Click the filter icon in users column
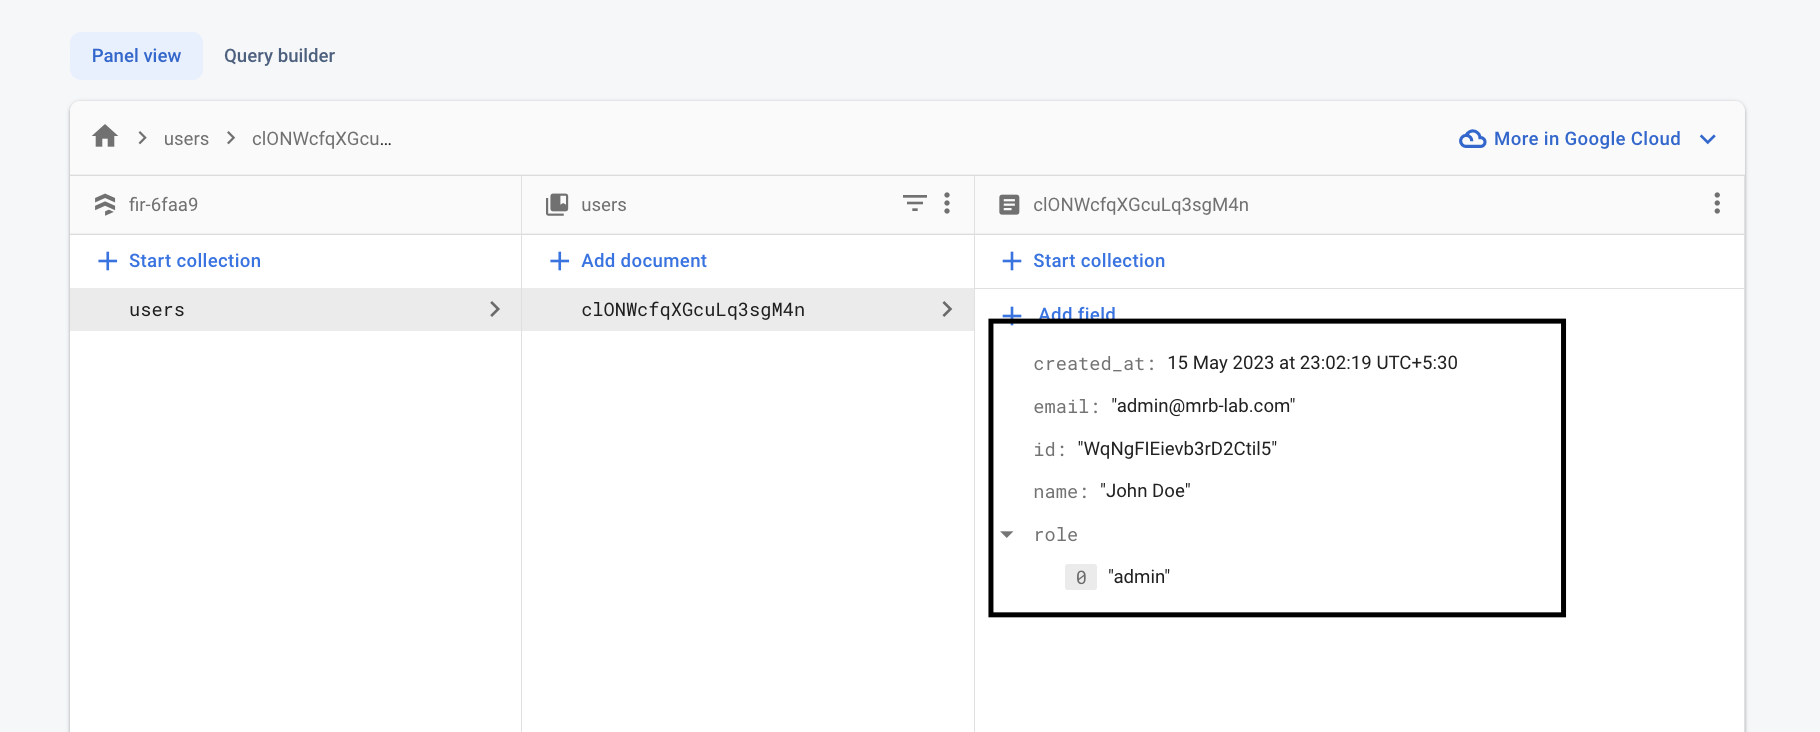 tap(914, 204)
